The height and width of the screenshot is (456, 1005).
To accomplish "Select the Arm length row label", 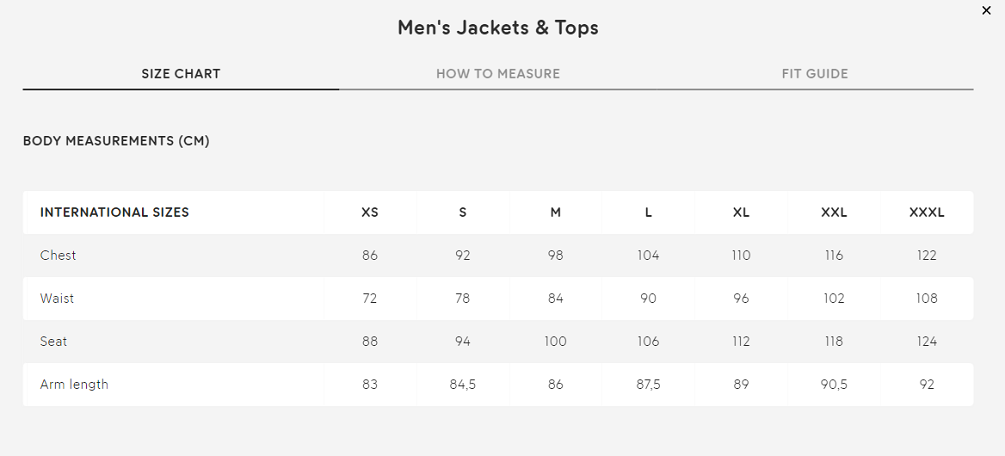I will (x=74, y=385).
